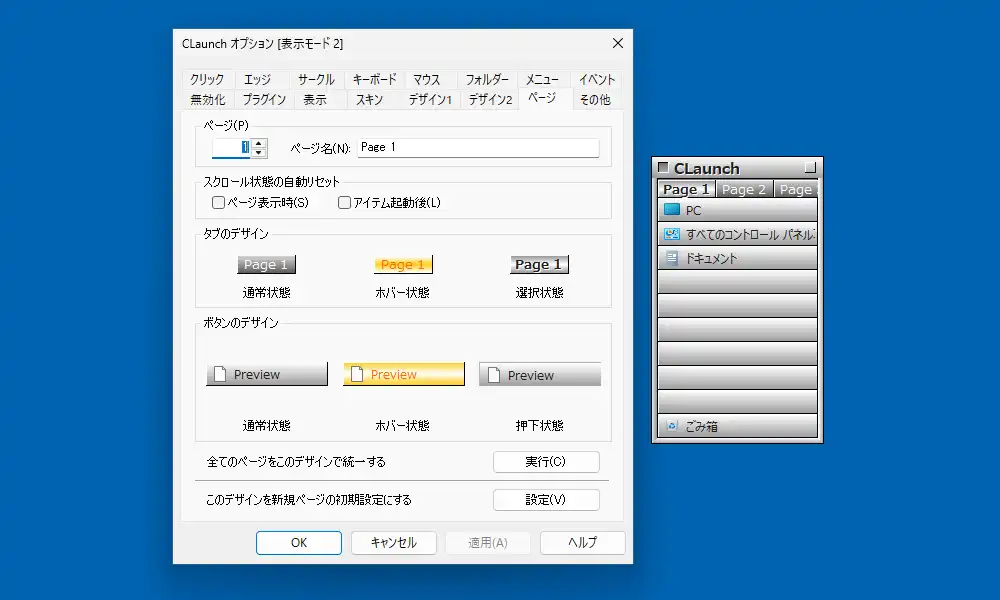This screenshot has height=600, width=1000.
Task: Click the ページ名(N) text field
Action: click(478, 147)
